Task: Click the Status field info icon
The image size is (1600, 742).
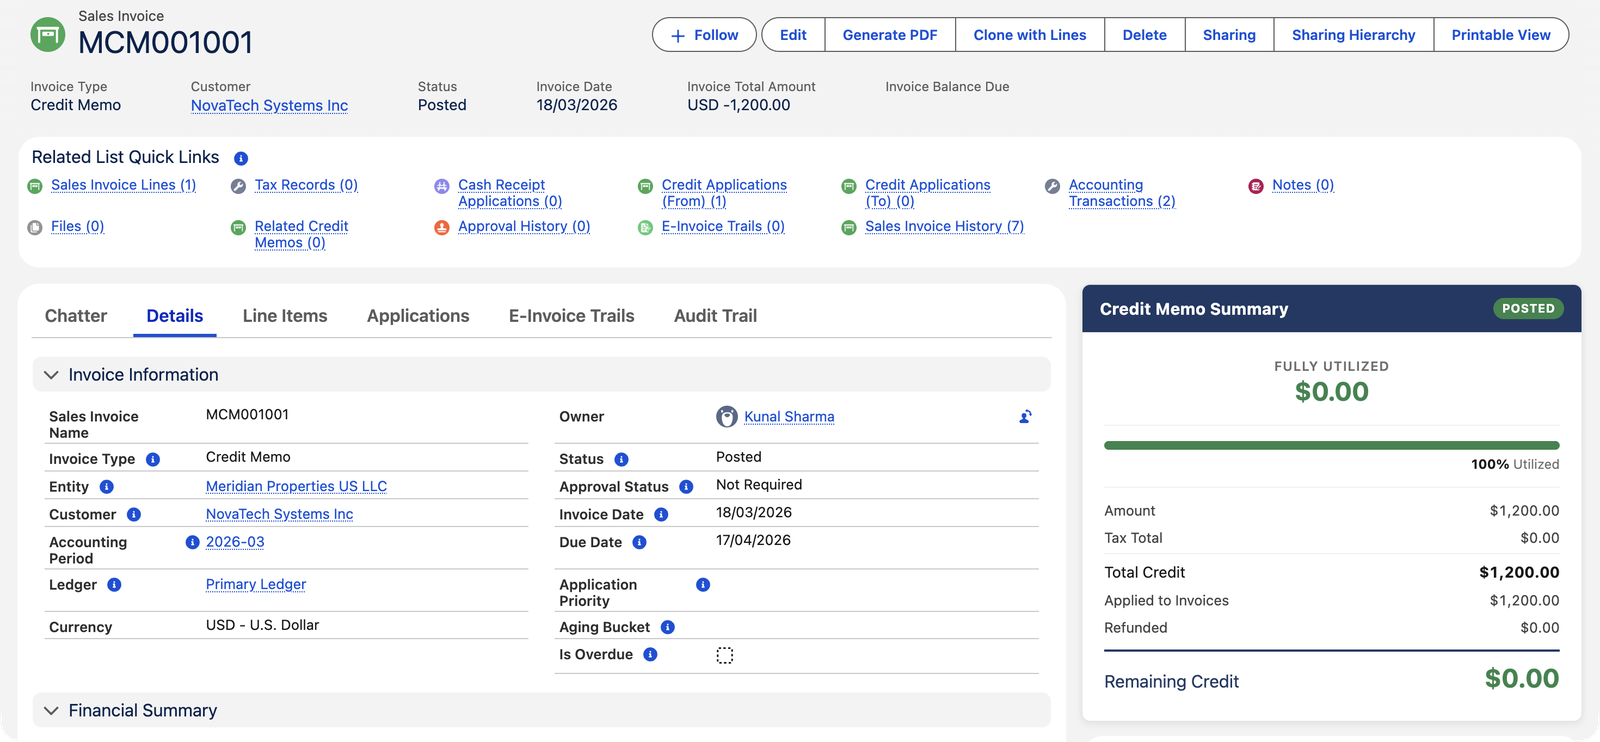Action: click(622, 459)
